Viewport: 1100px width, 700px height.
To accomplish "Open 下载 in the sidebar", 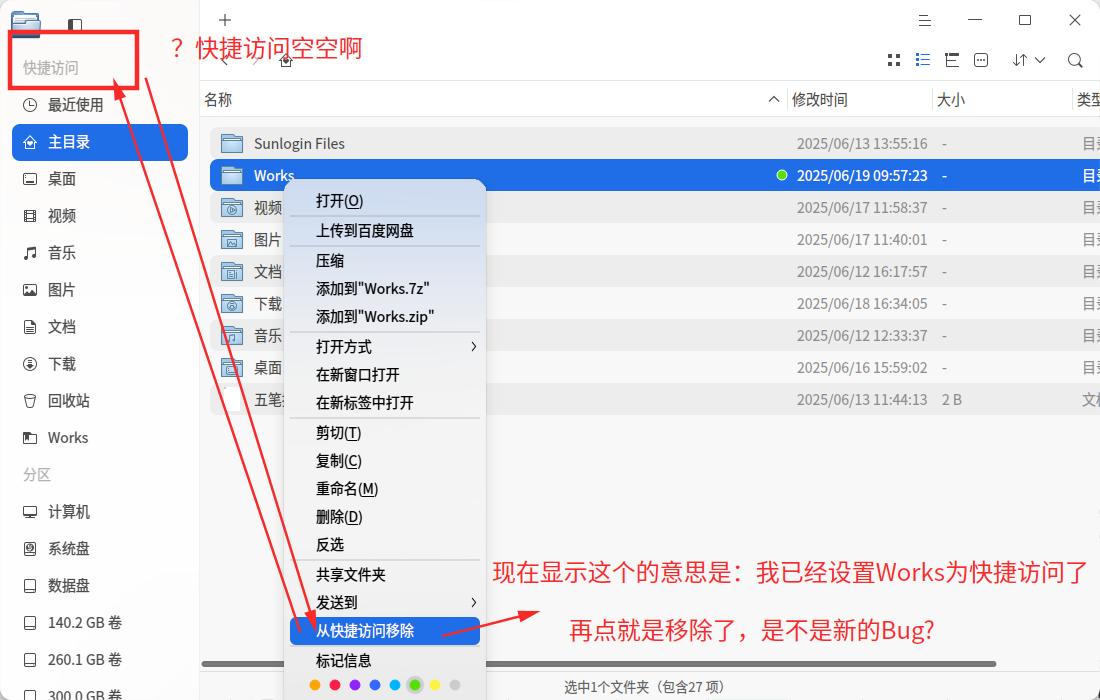I will pyautogui.click(x=100, y=364).
